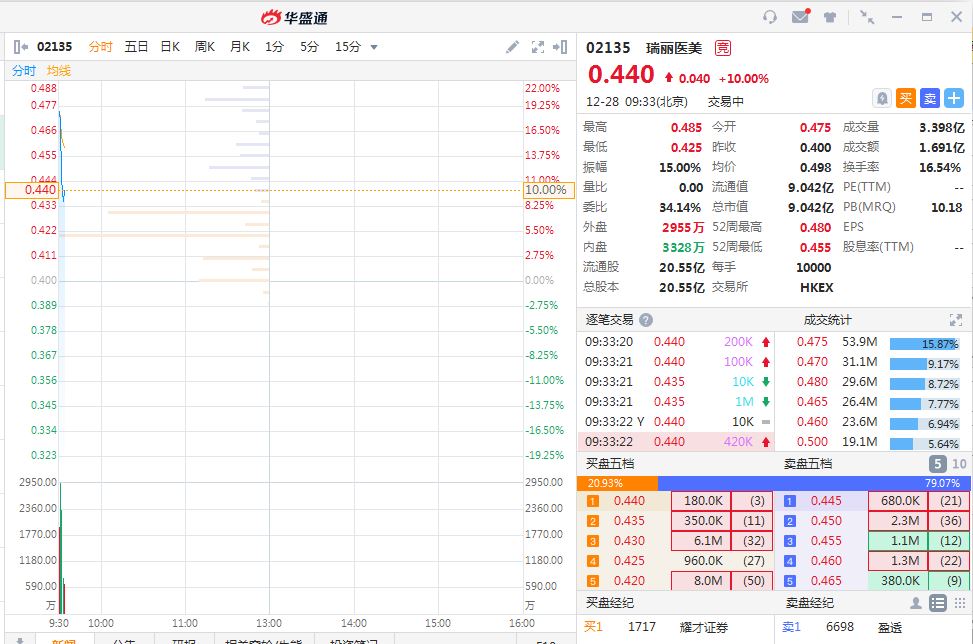Open the skin theme shirt icon
Screen dimensions: 973x644
point(829,17)
